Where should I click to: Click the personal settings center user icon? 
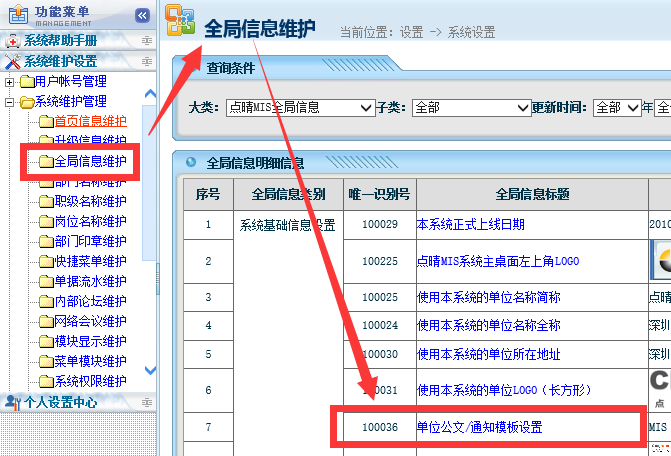coord(12,403)
